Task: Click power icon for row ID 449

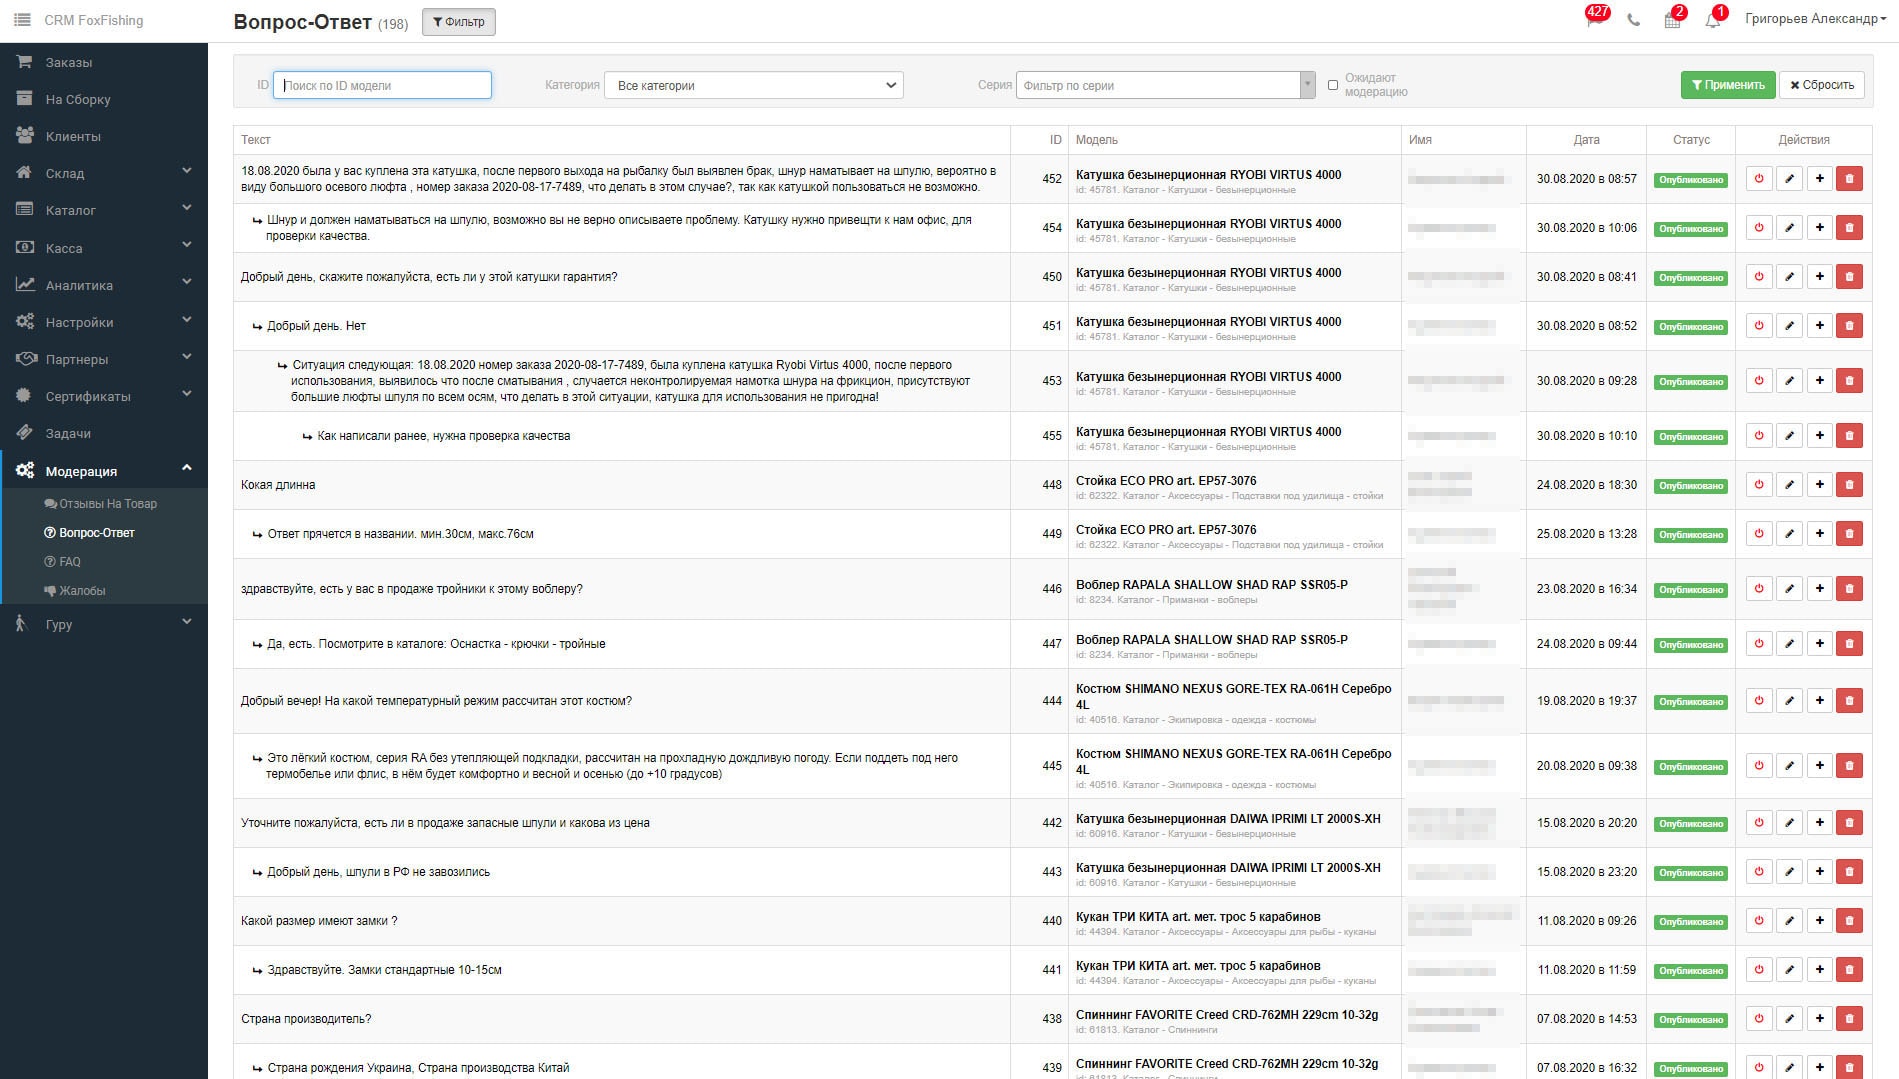Action: pos(1759,534)
